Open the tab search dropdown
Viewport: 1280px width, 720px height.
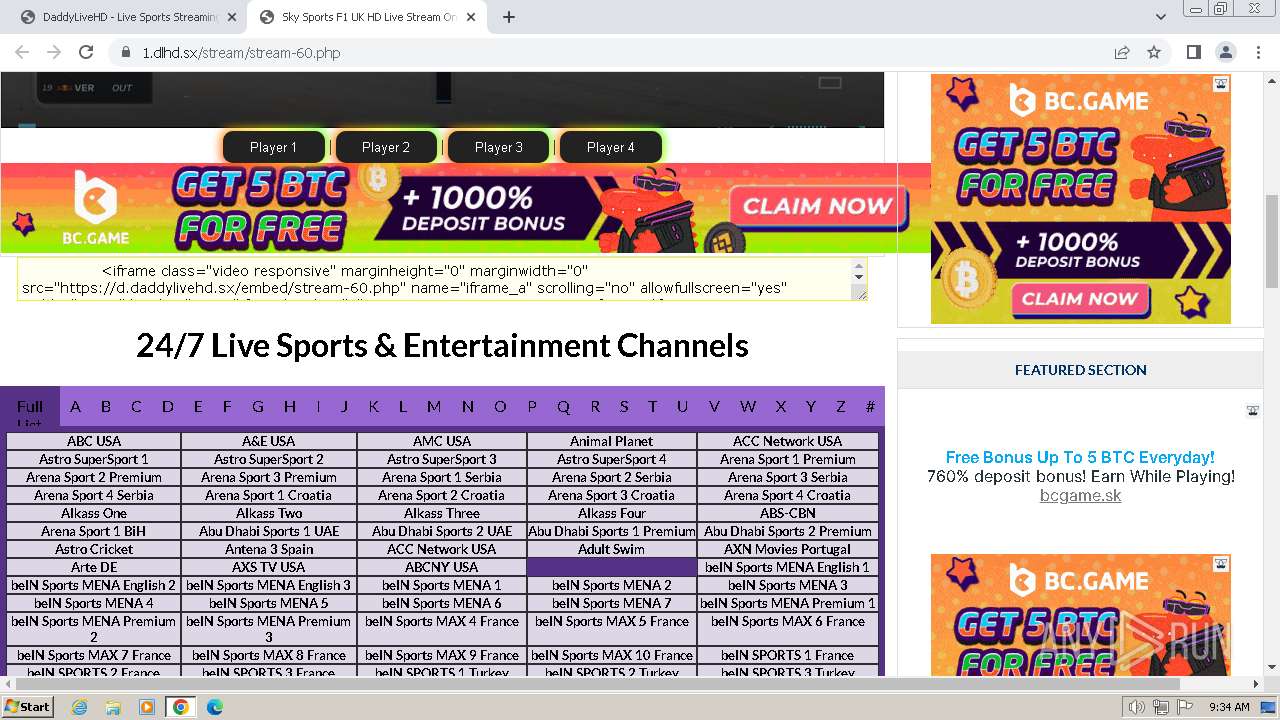1160,17
